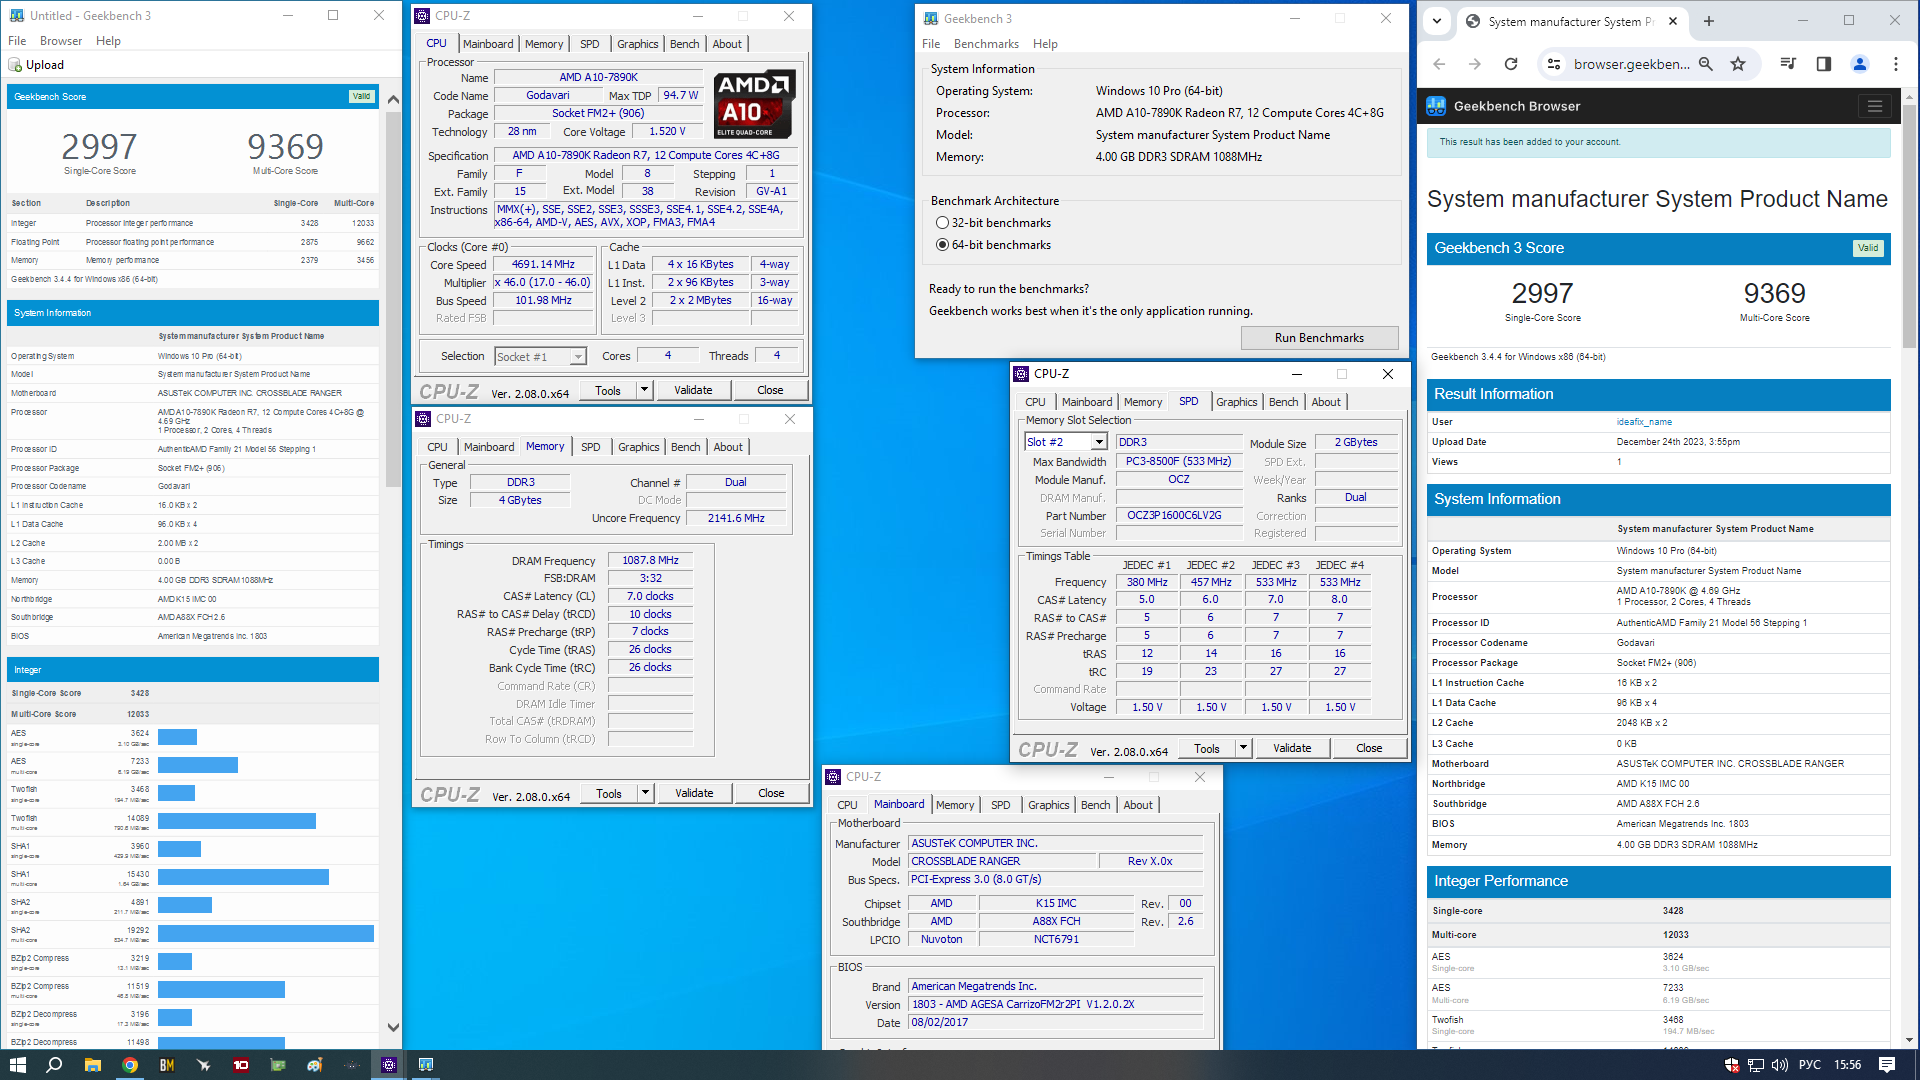Open the Chrome profile avatar
1920x1080 pixels.
pyautogui.click(x=1860, y=64)
